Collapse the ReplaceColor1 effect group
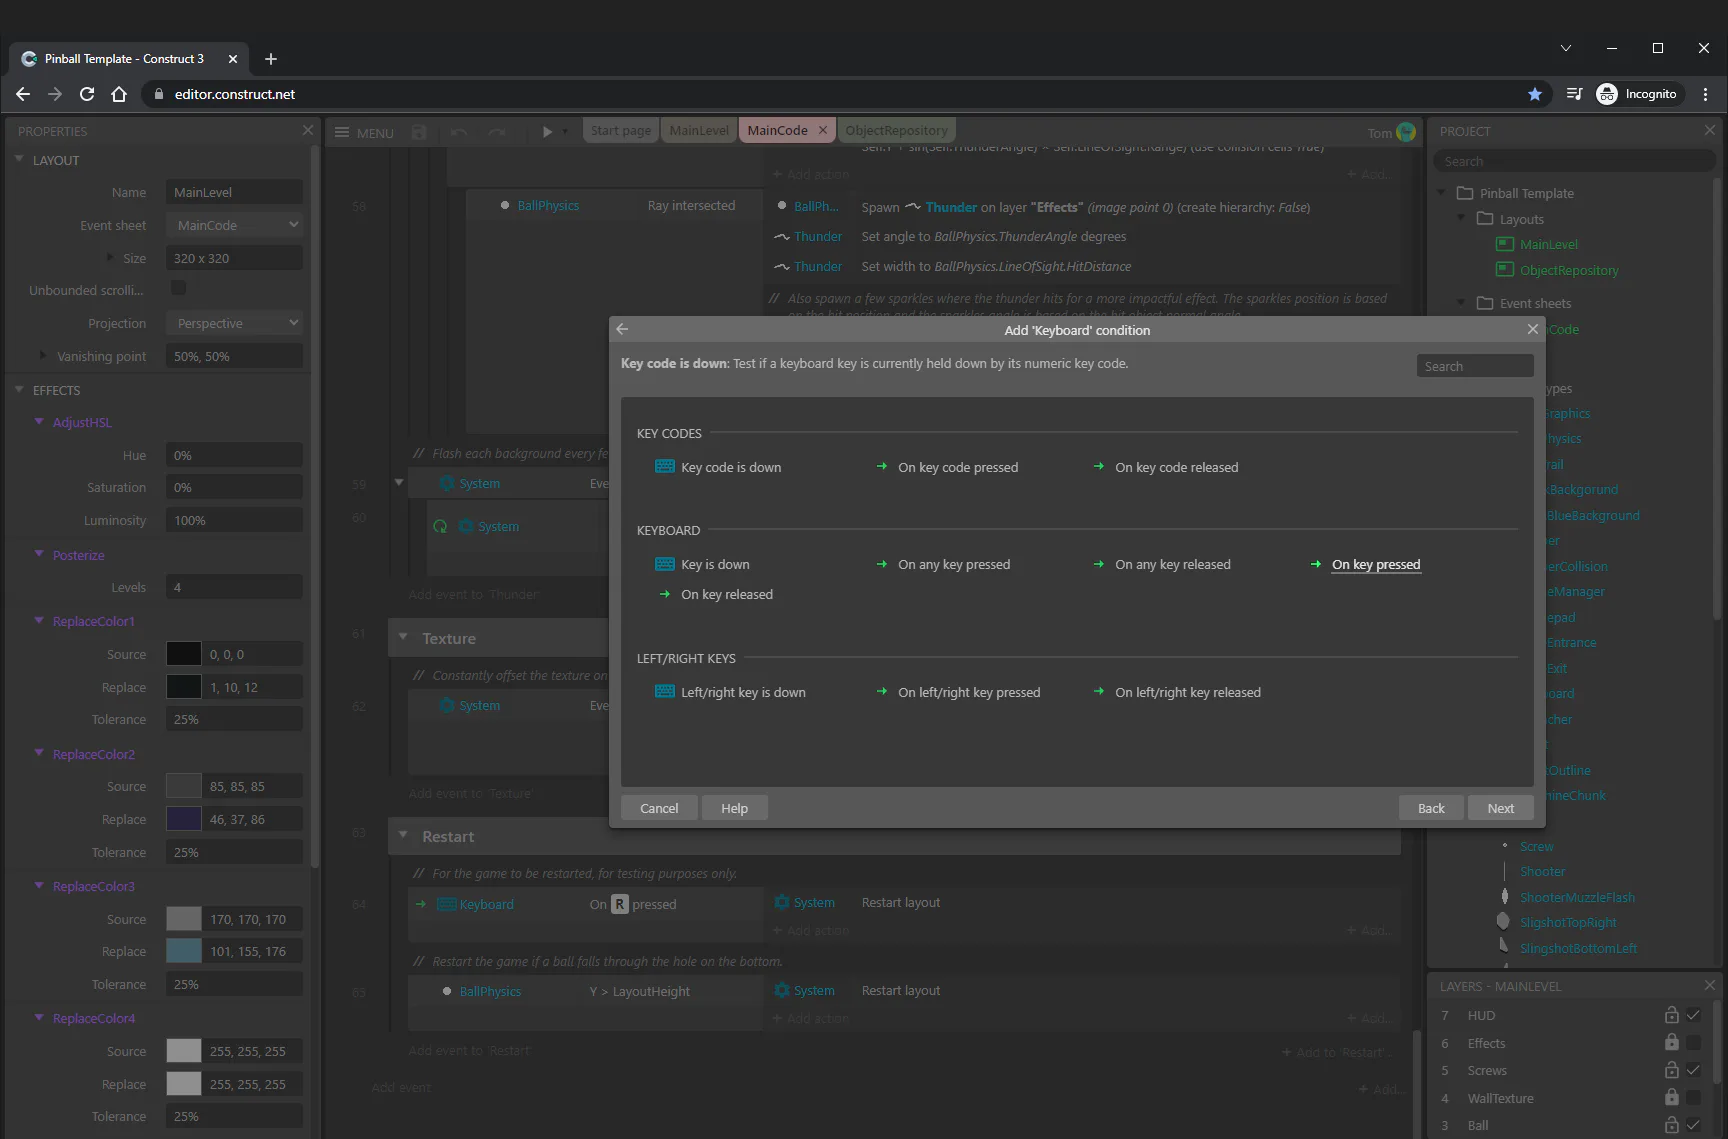 (39, 620)
